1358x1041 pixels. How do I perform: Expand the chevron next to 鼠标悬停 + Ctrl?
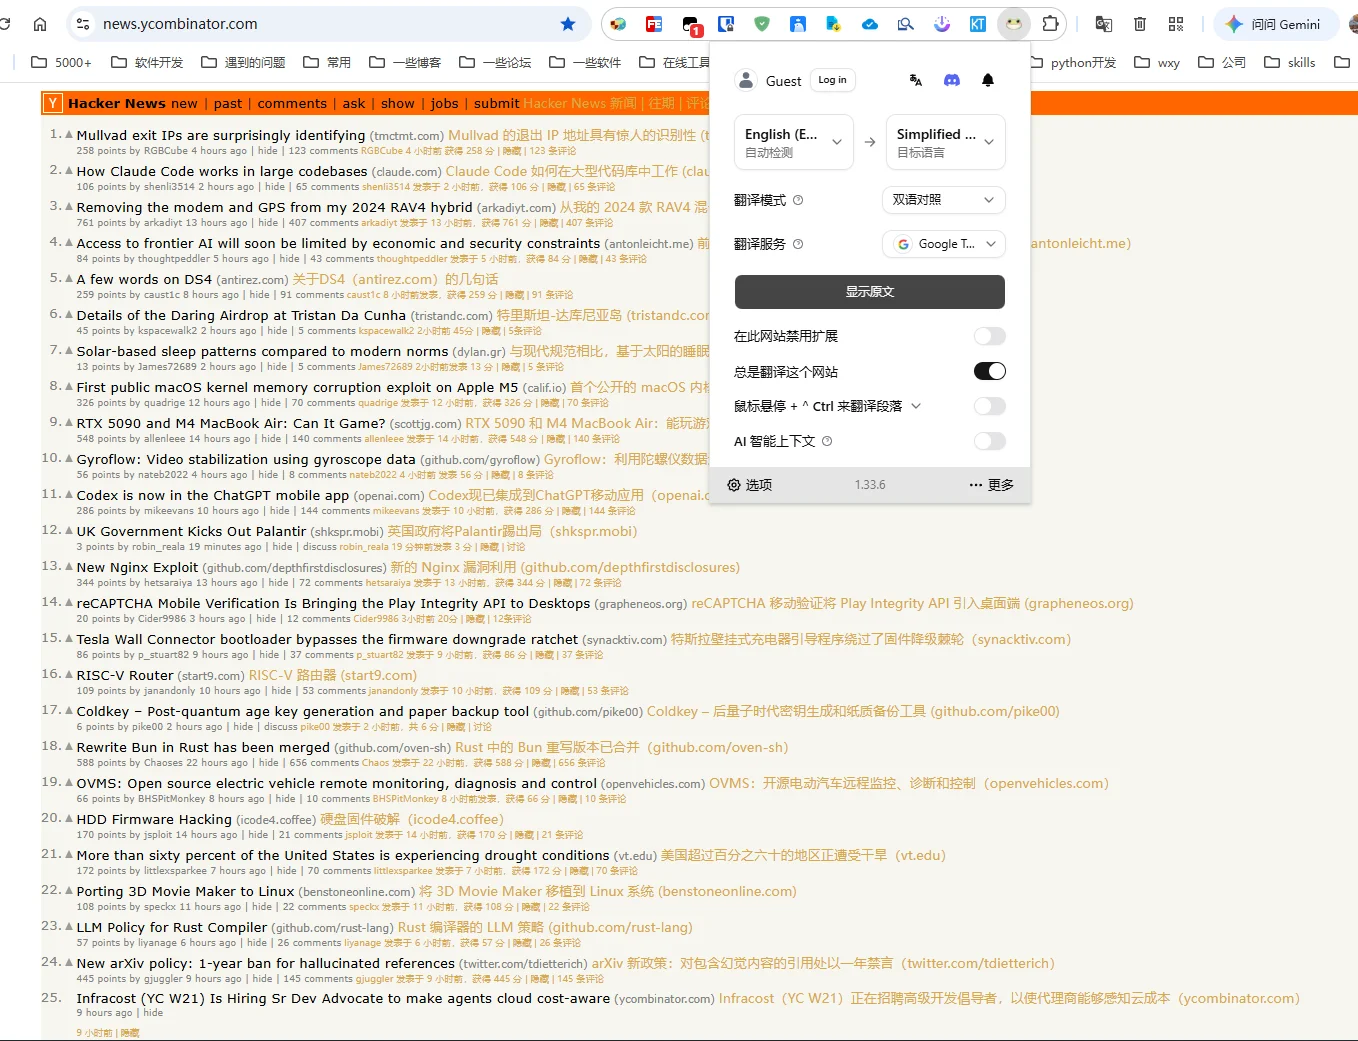click(x=916, y=406)
